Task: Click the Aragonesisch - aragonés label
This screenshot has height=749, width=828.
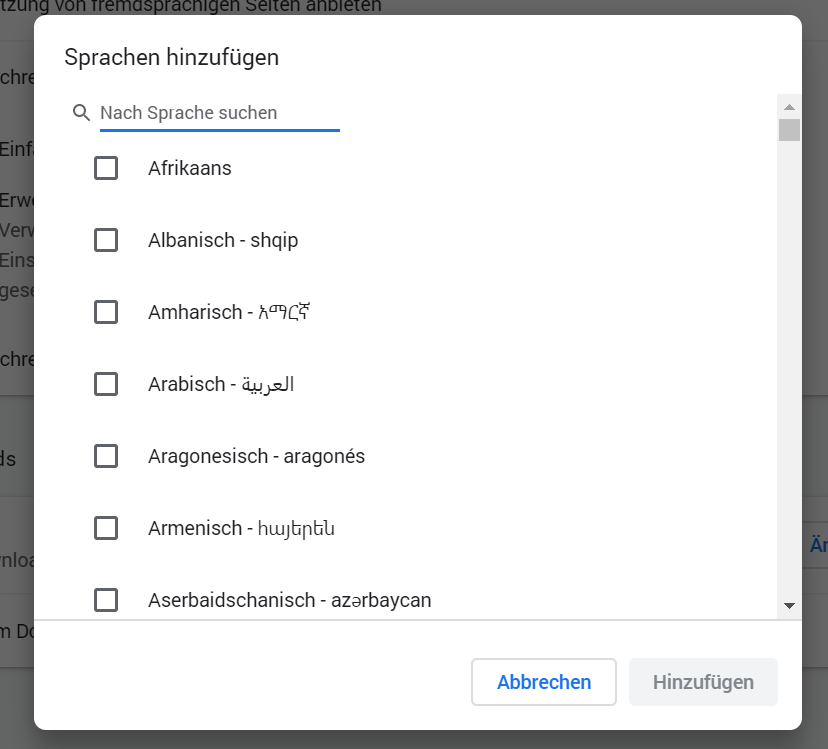Action: tap(256, 456)
